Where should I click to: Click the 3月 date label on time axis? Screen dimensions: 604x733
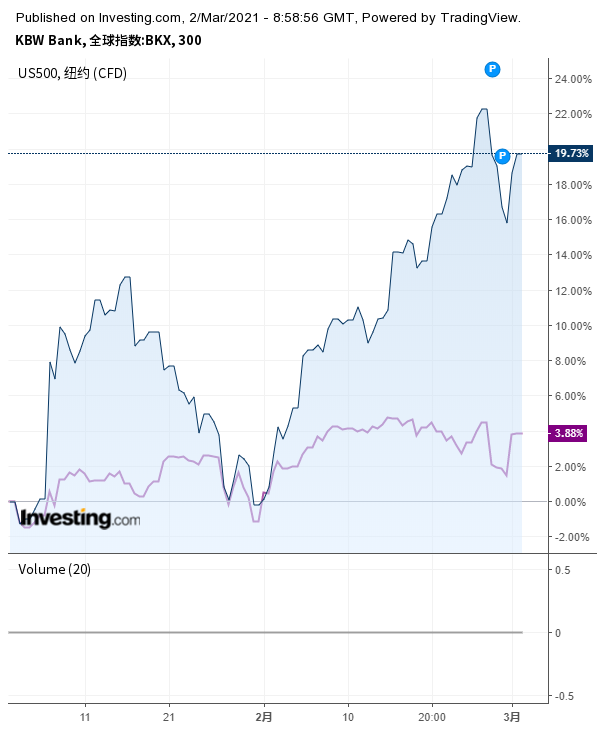(512, 717)
